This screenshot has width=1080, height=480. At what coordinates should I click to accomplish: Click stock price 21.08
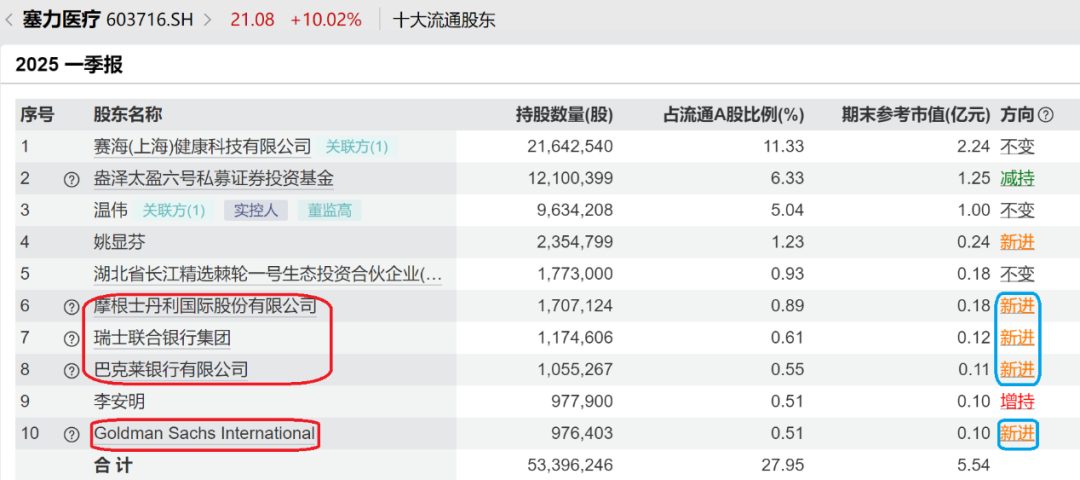252,20
